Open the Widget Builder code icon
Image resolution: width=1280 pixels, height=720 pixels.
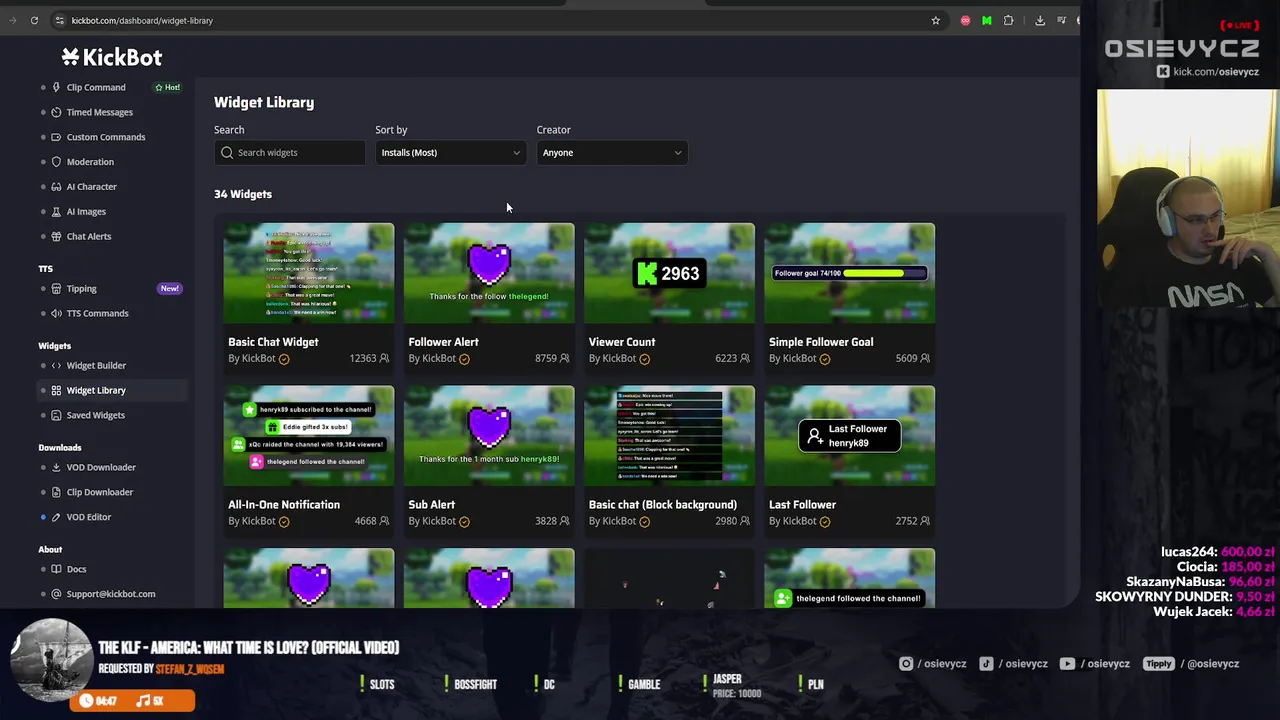[x=56, y=366]
